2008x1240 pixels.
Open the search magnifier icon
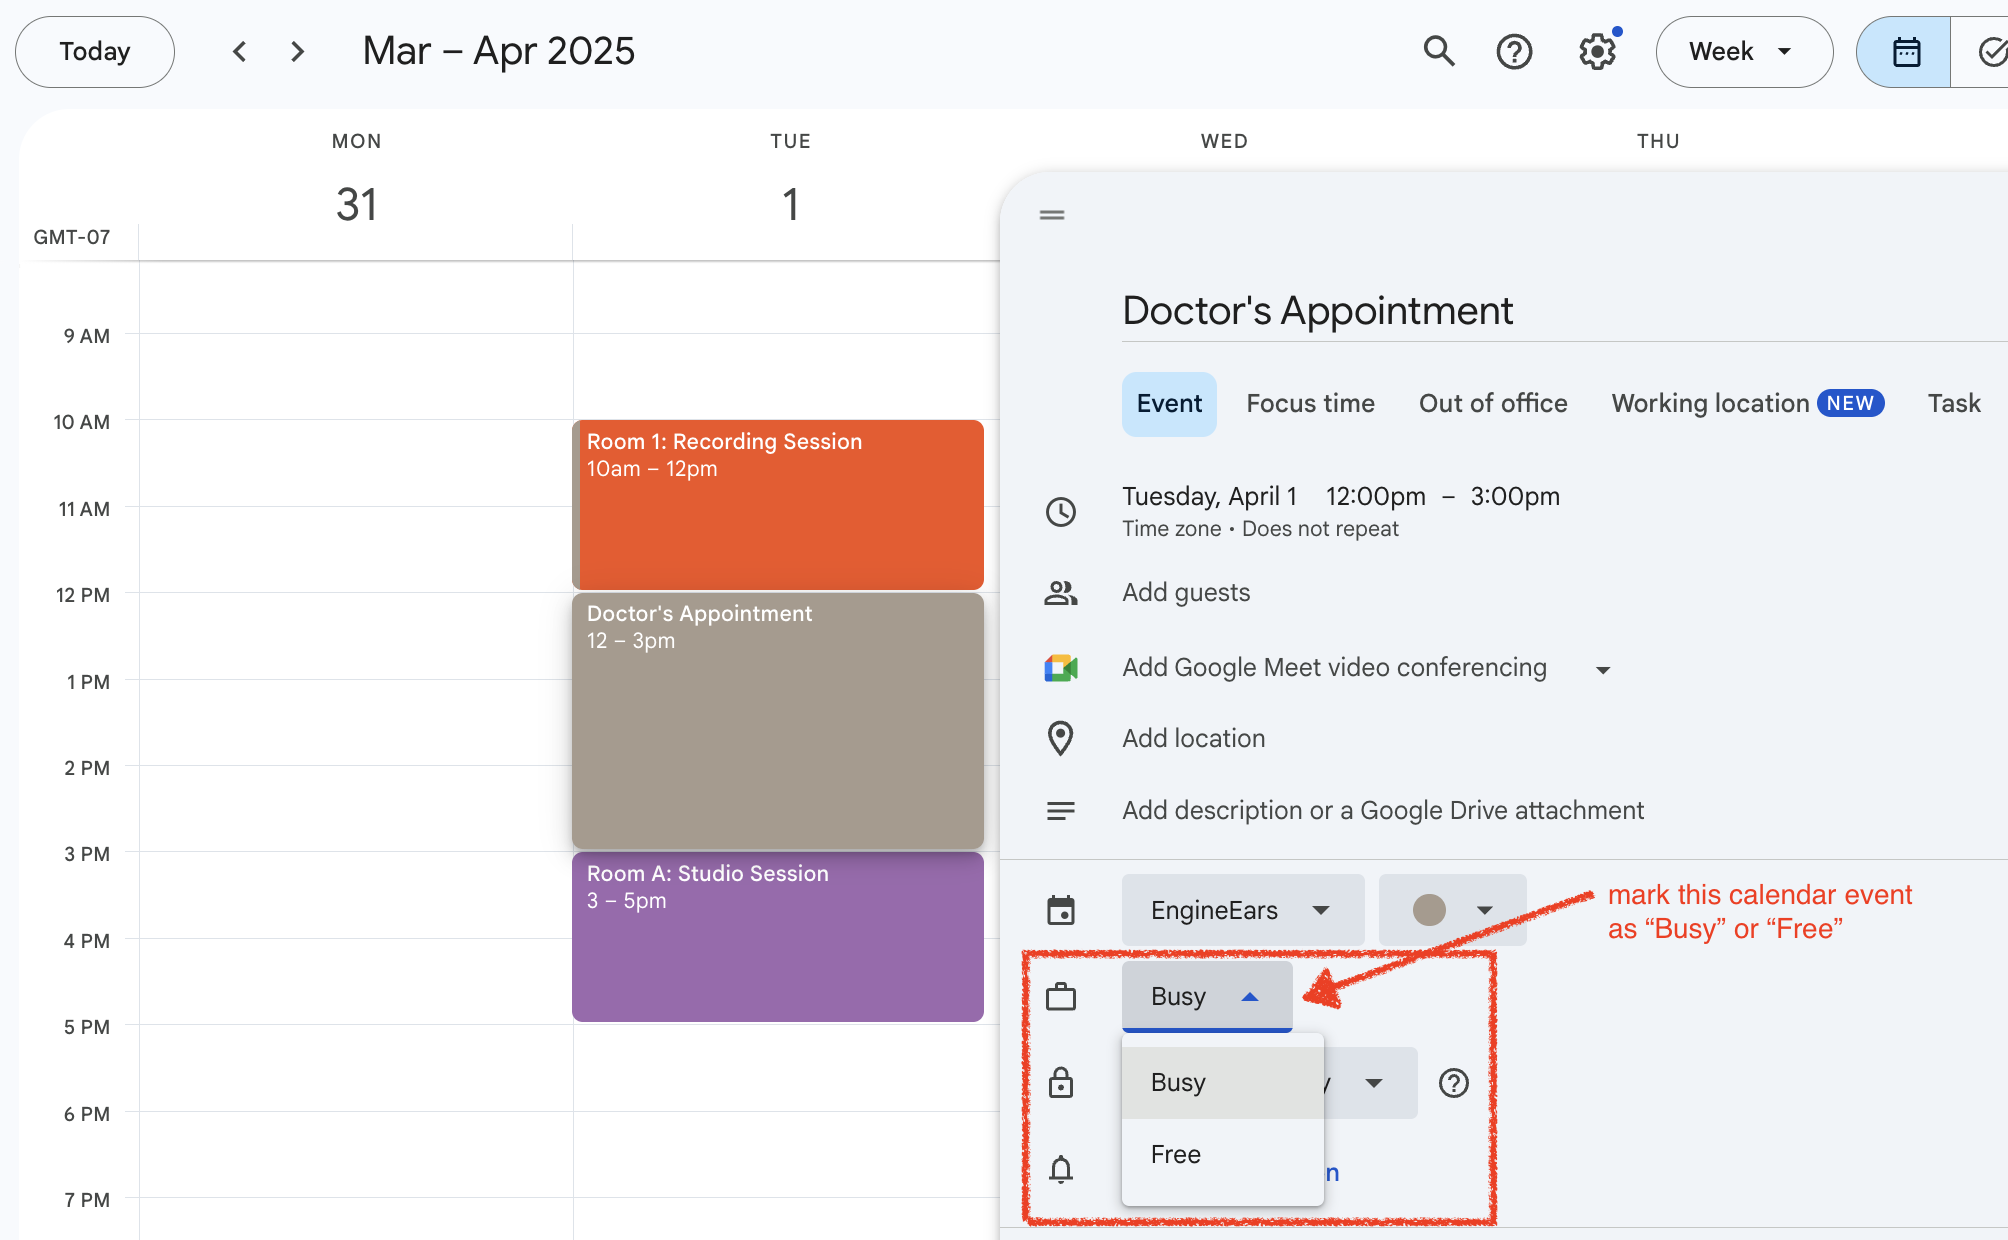(1438, 51)
